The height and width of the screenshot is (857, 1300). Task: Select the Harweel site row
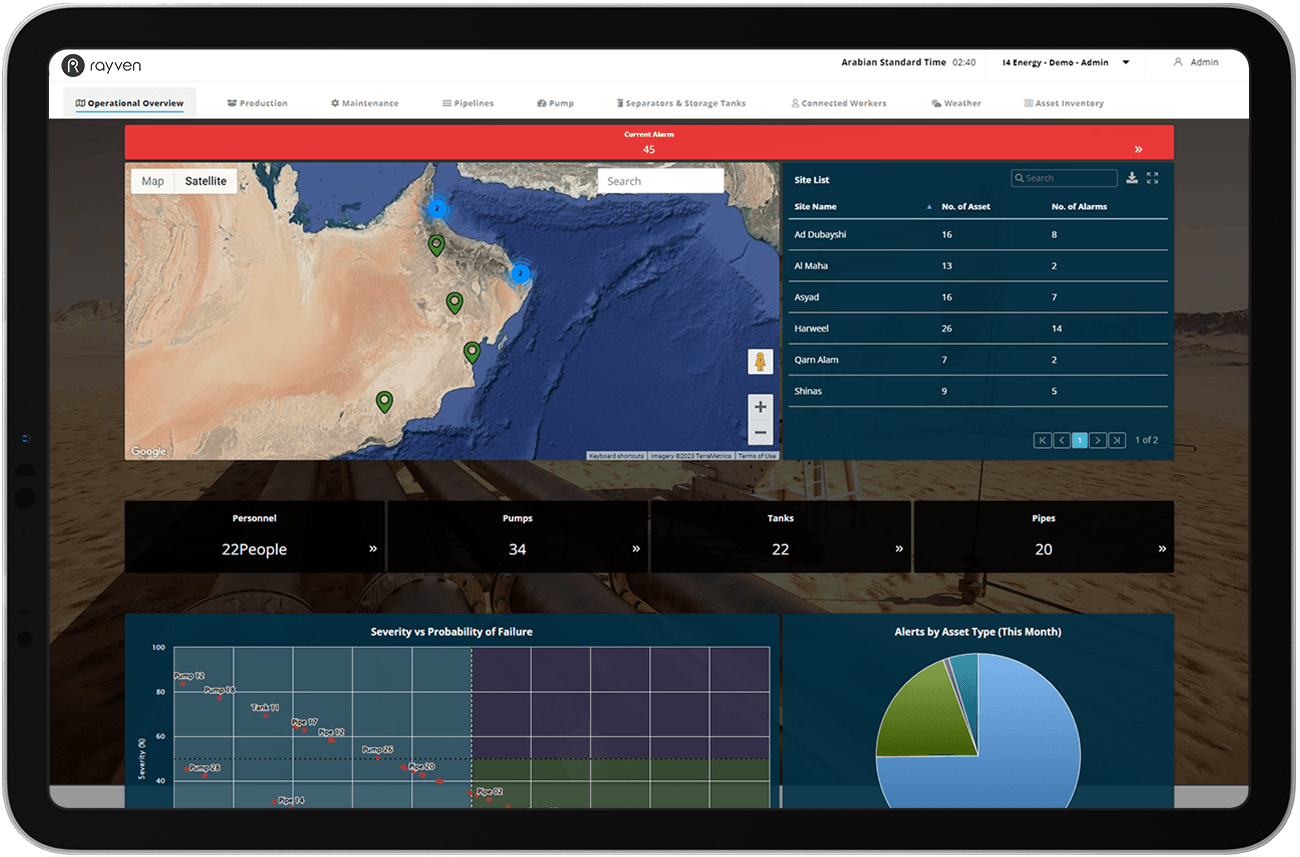pyautogui.click(x=978, y=328)
